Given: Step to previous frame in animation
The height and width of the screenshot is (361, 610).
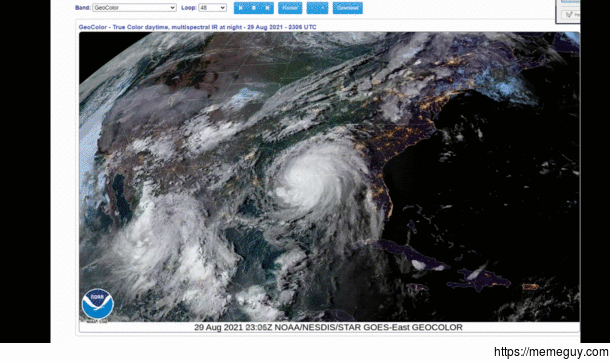Looking at the screenshot, I should click(x=241, y=8).
